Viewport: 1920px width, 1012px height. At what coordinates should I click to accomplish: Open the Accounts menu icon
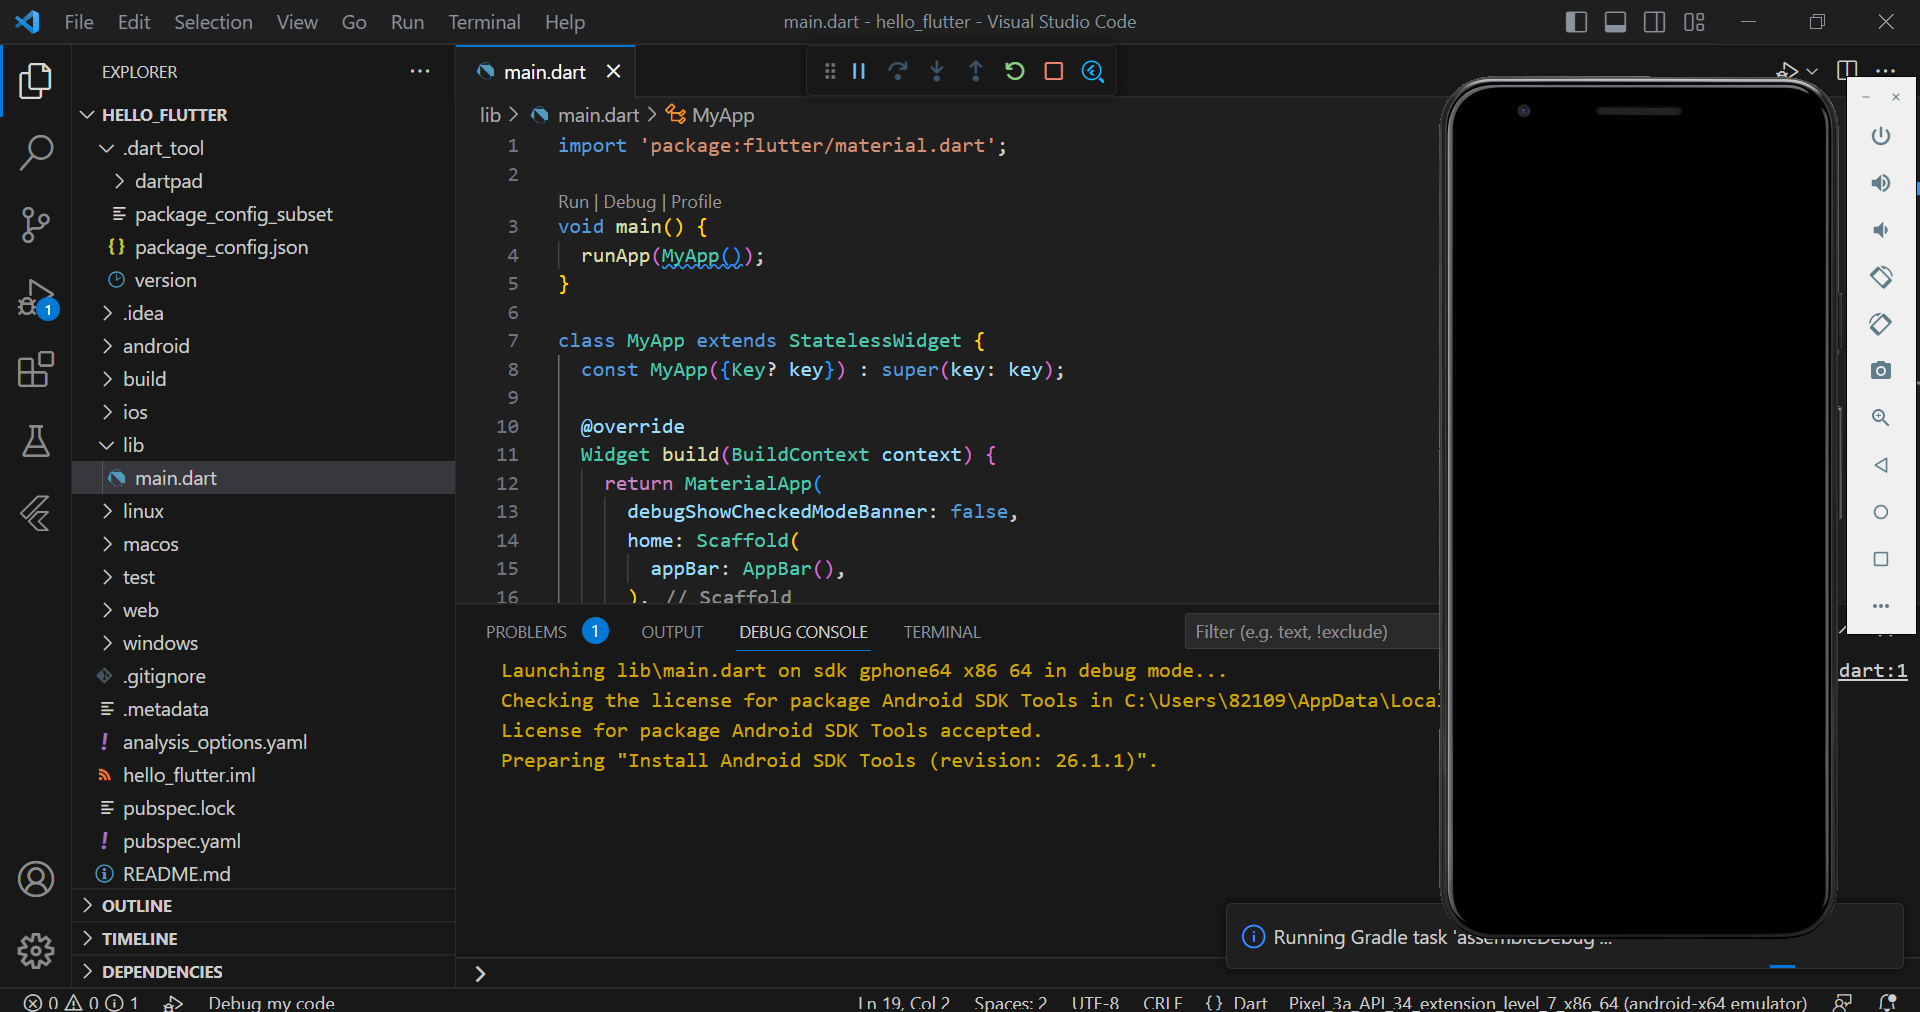point(36,879)
